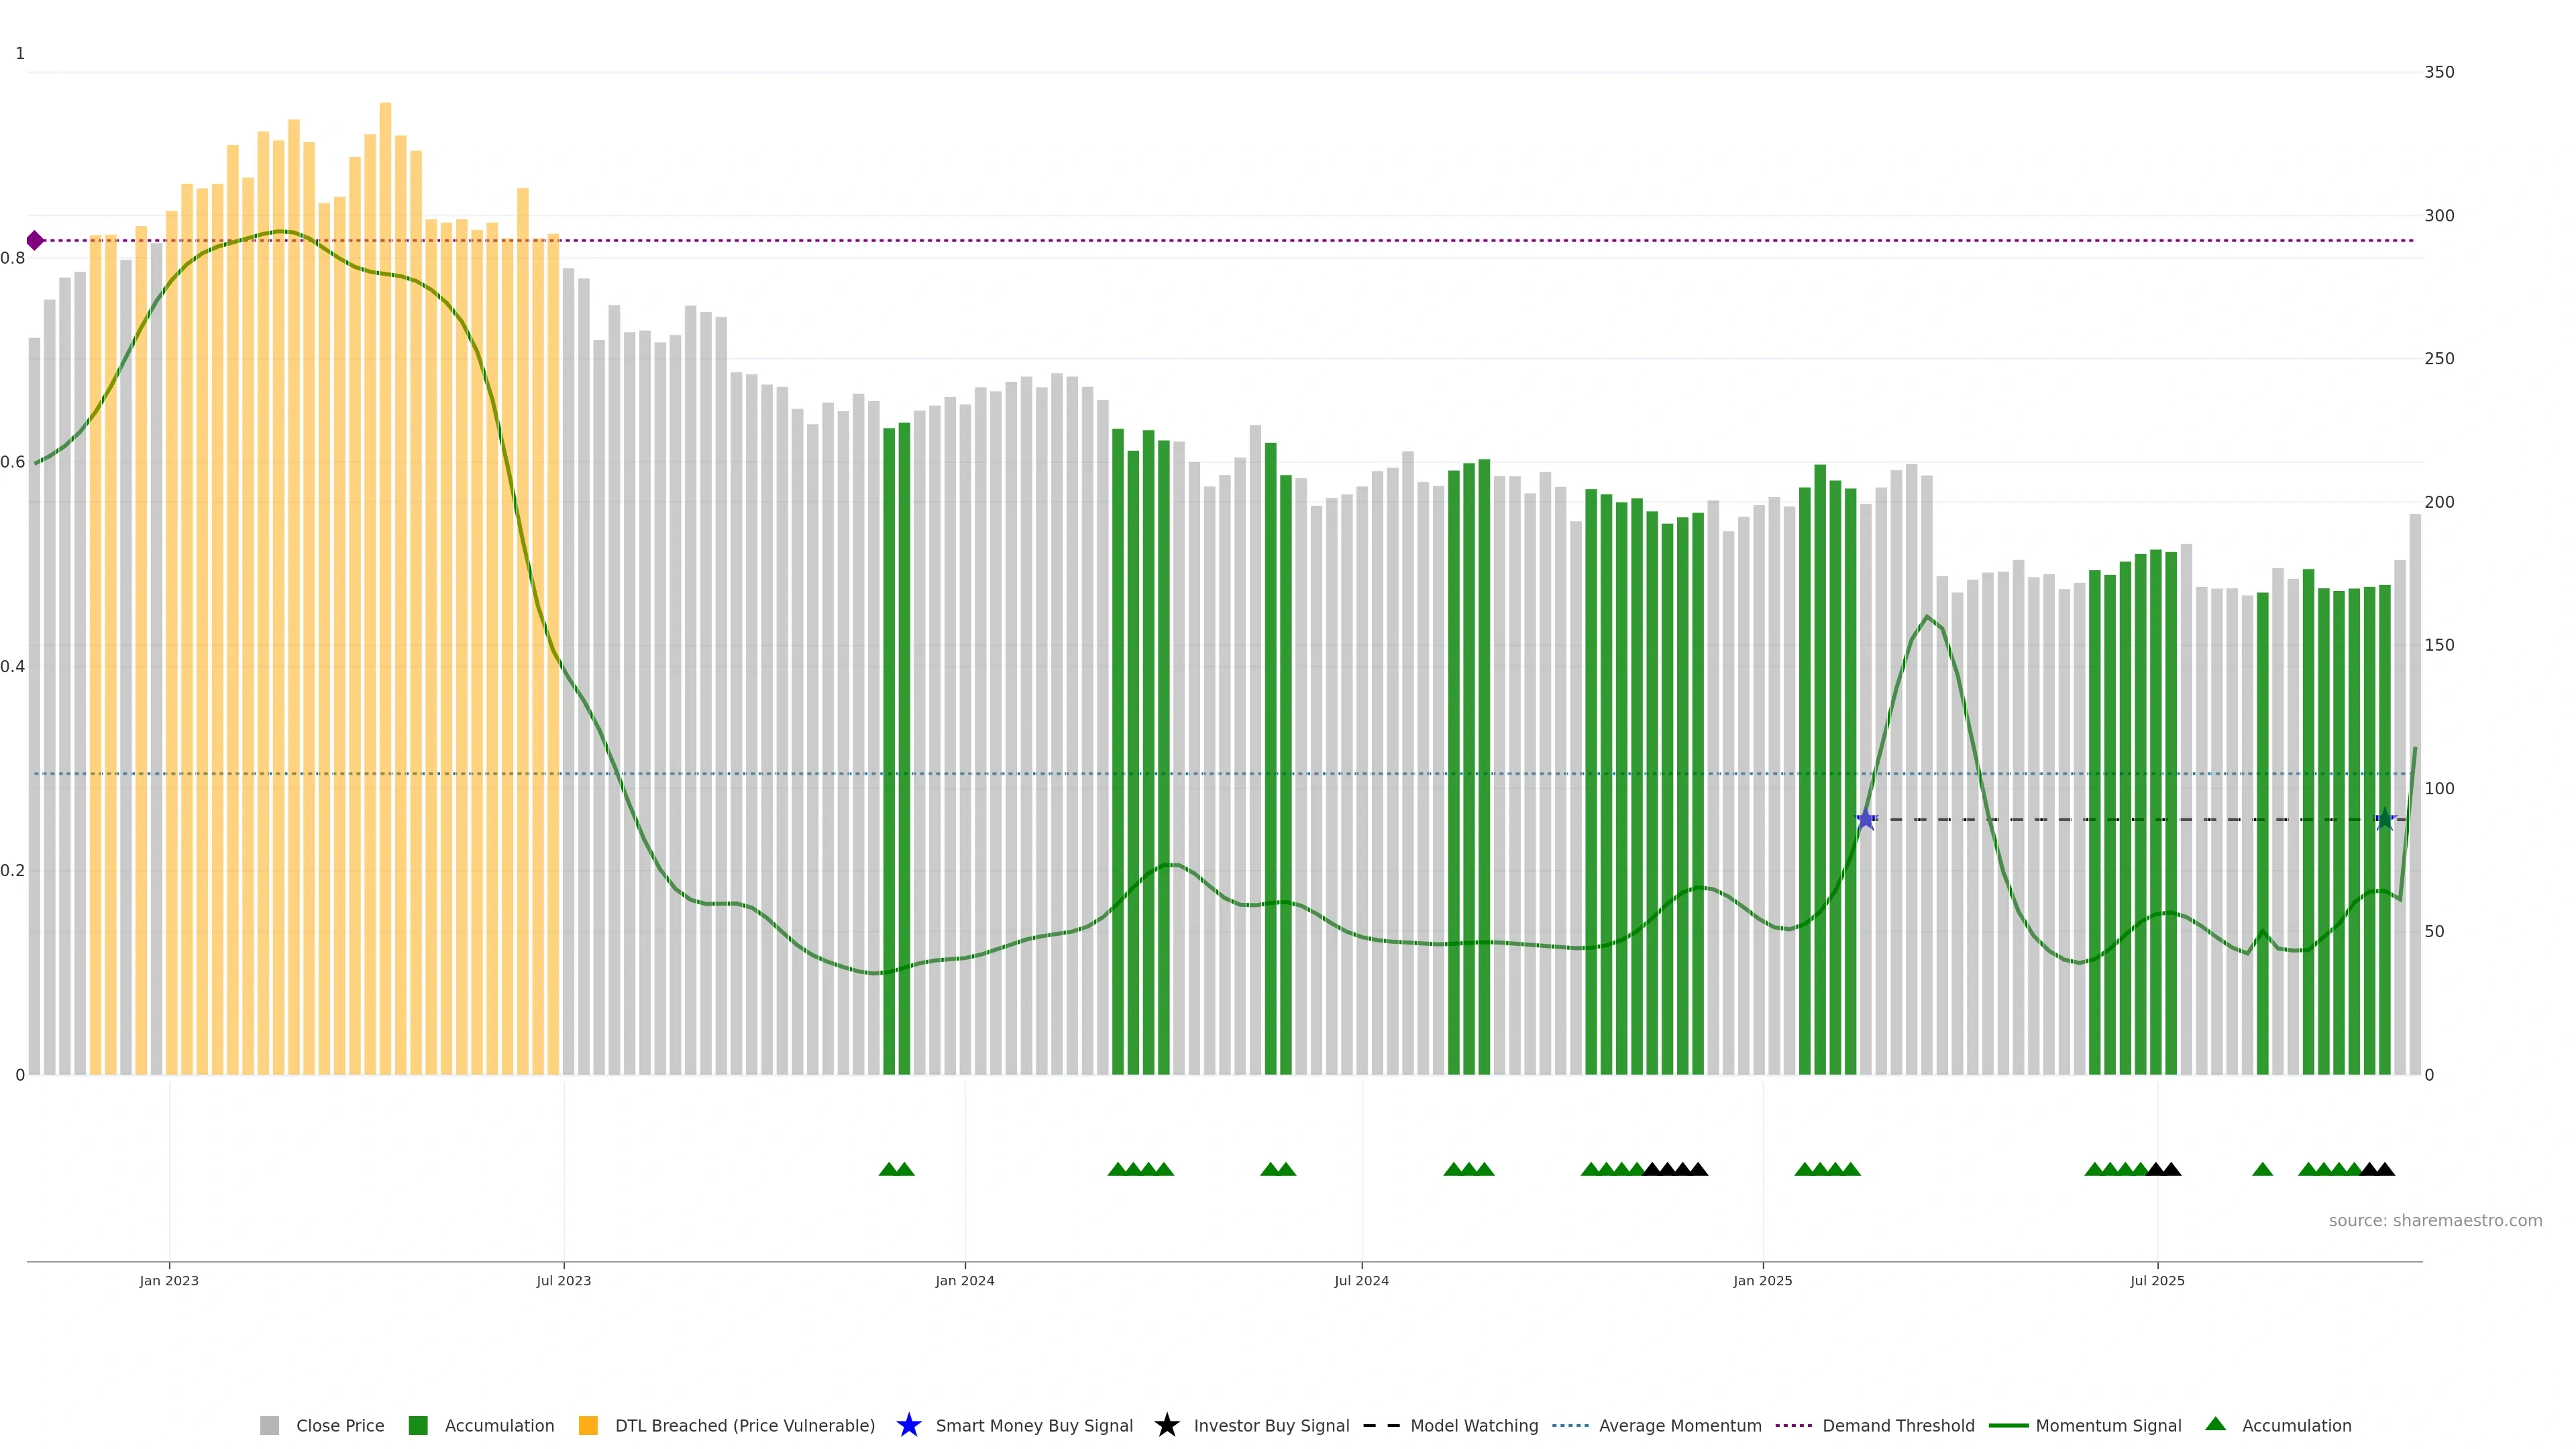Click the green triangle Accumulation legend icon

(2215, 1424)
